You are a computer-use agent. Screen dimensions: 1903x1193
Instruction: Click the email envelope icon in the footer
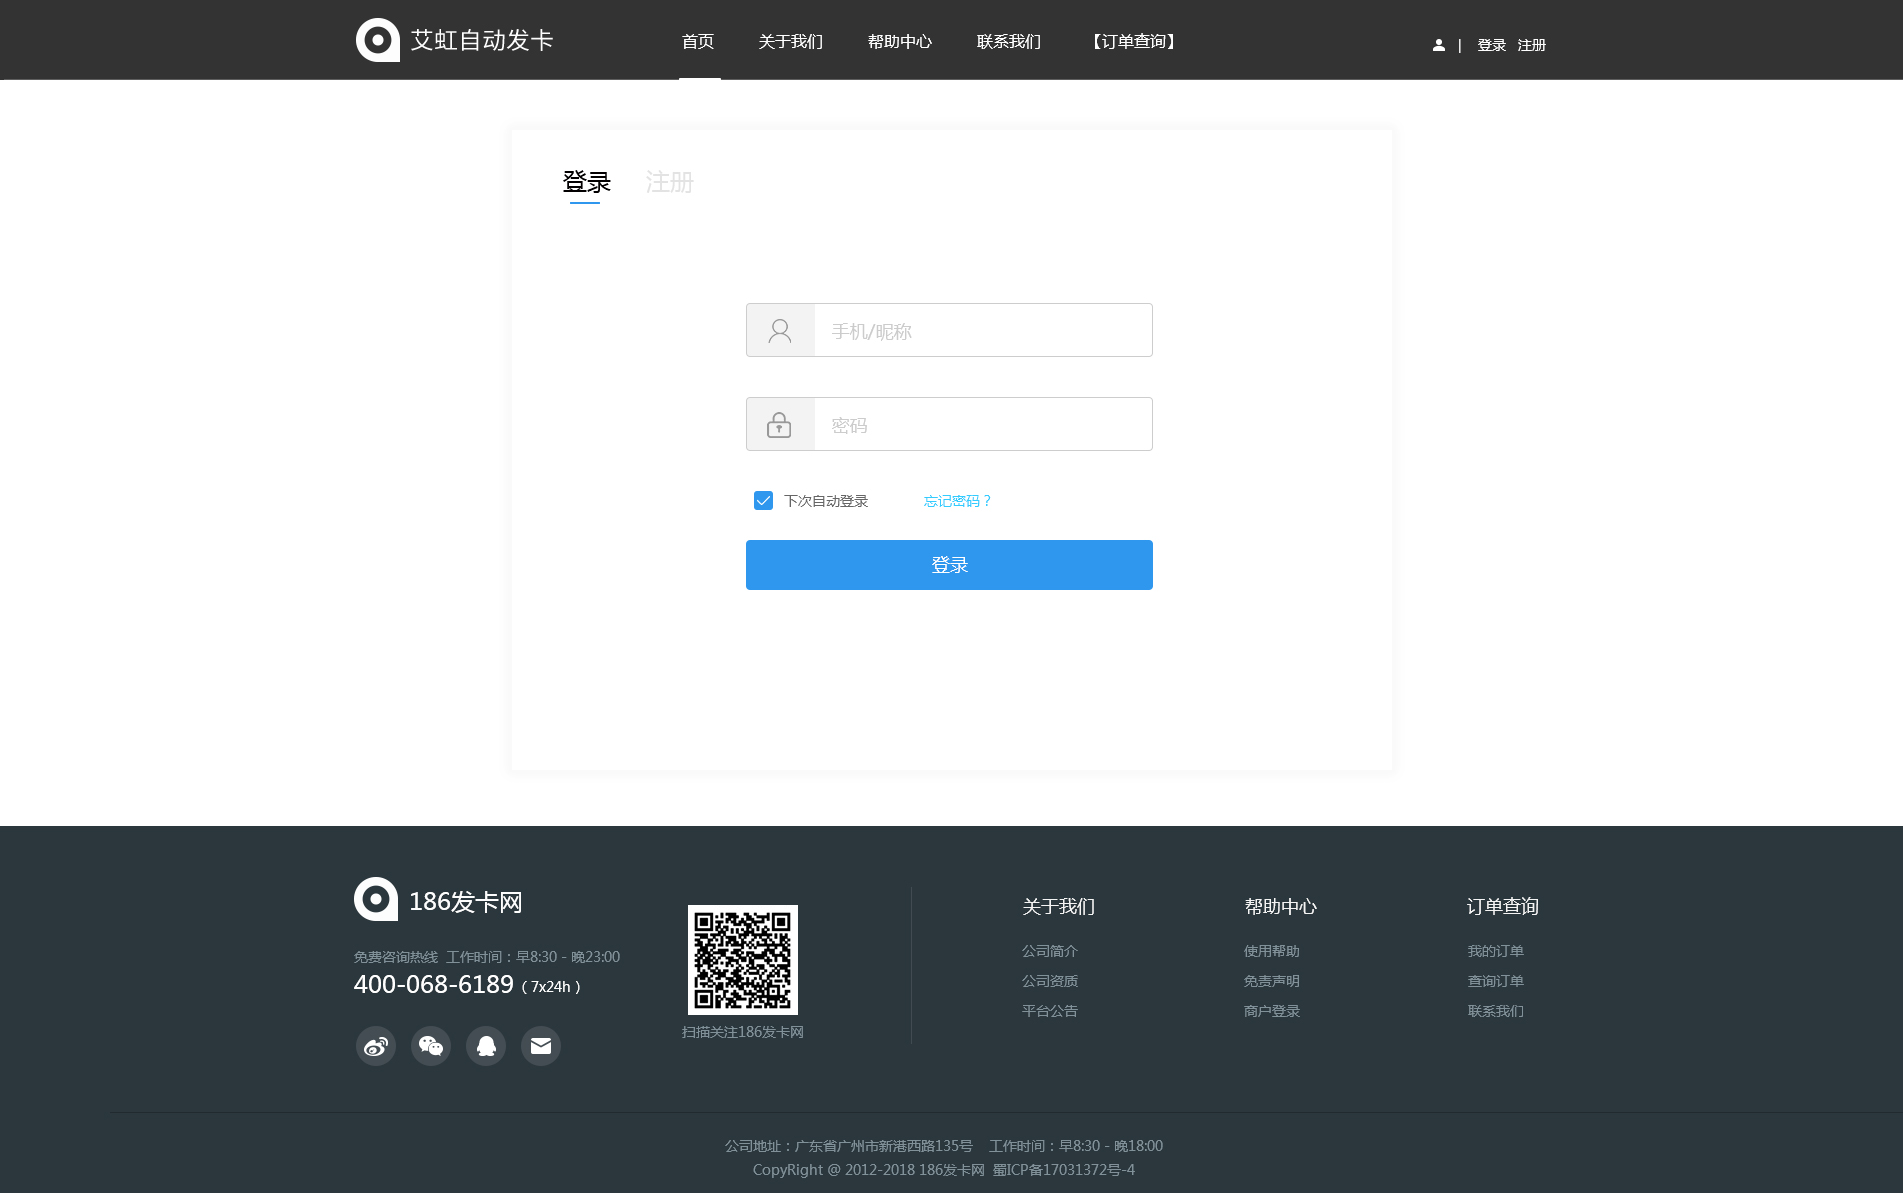coord(541,1046)
